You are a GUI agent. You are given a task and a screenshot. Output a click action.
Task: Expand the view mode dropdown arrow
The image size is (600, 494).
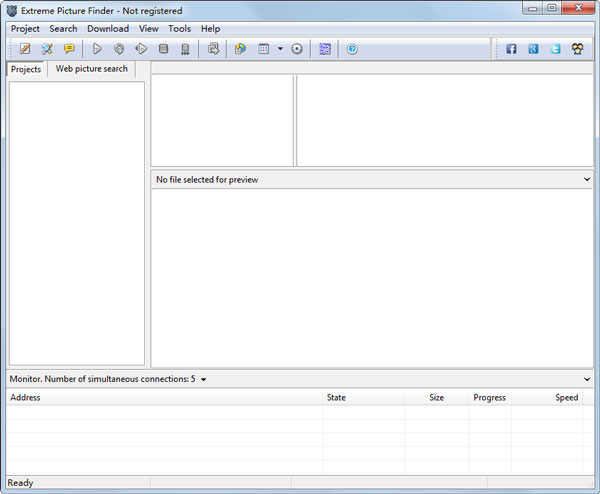point(280,49)
